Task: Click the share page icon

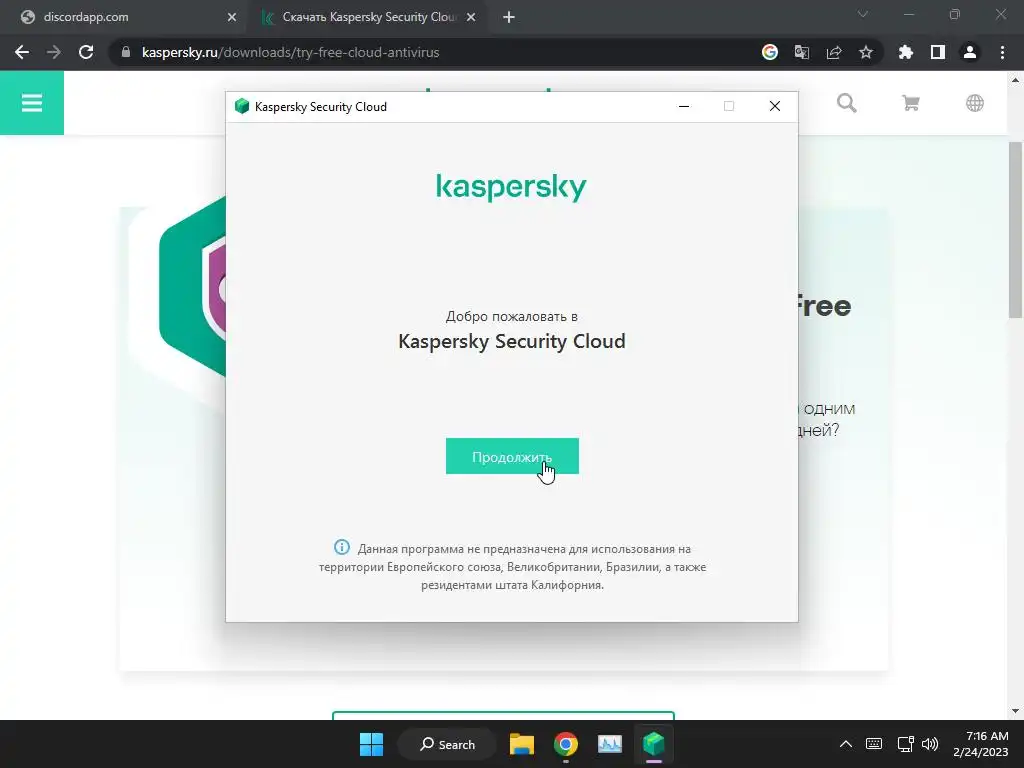Action: 833,52
